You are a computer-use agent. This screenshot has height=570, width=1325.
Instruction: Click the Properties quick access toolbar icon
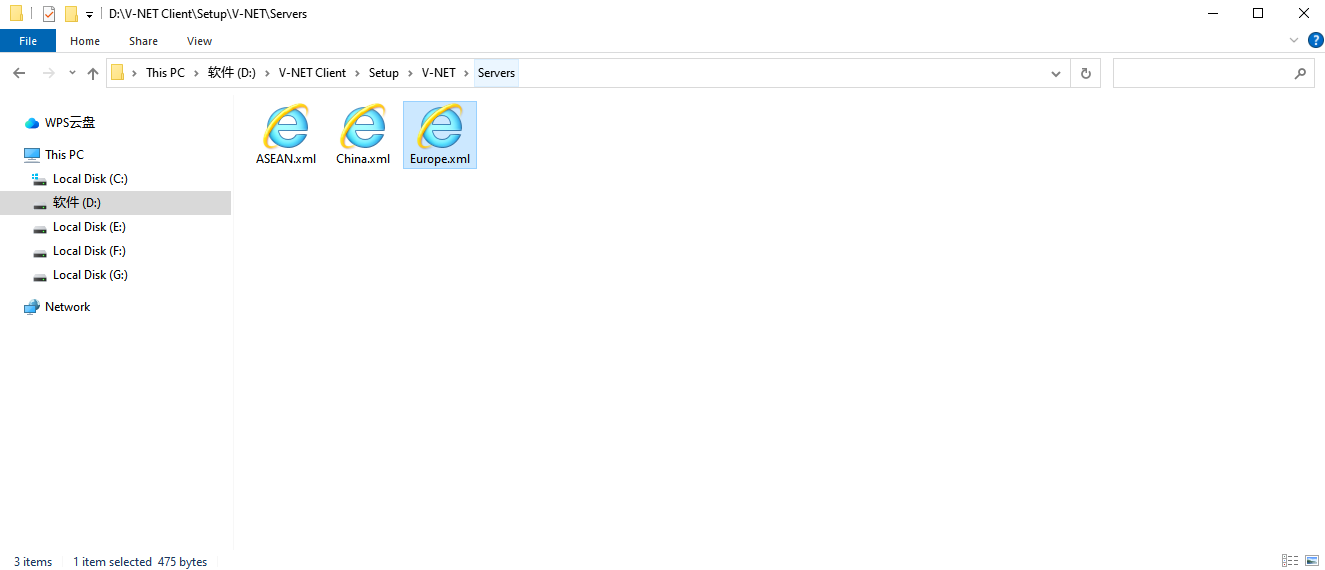(49, 14)
